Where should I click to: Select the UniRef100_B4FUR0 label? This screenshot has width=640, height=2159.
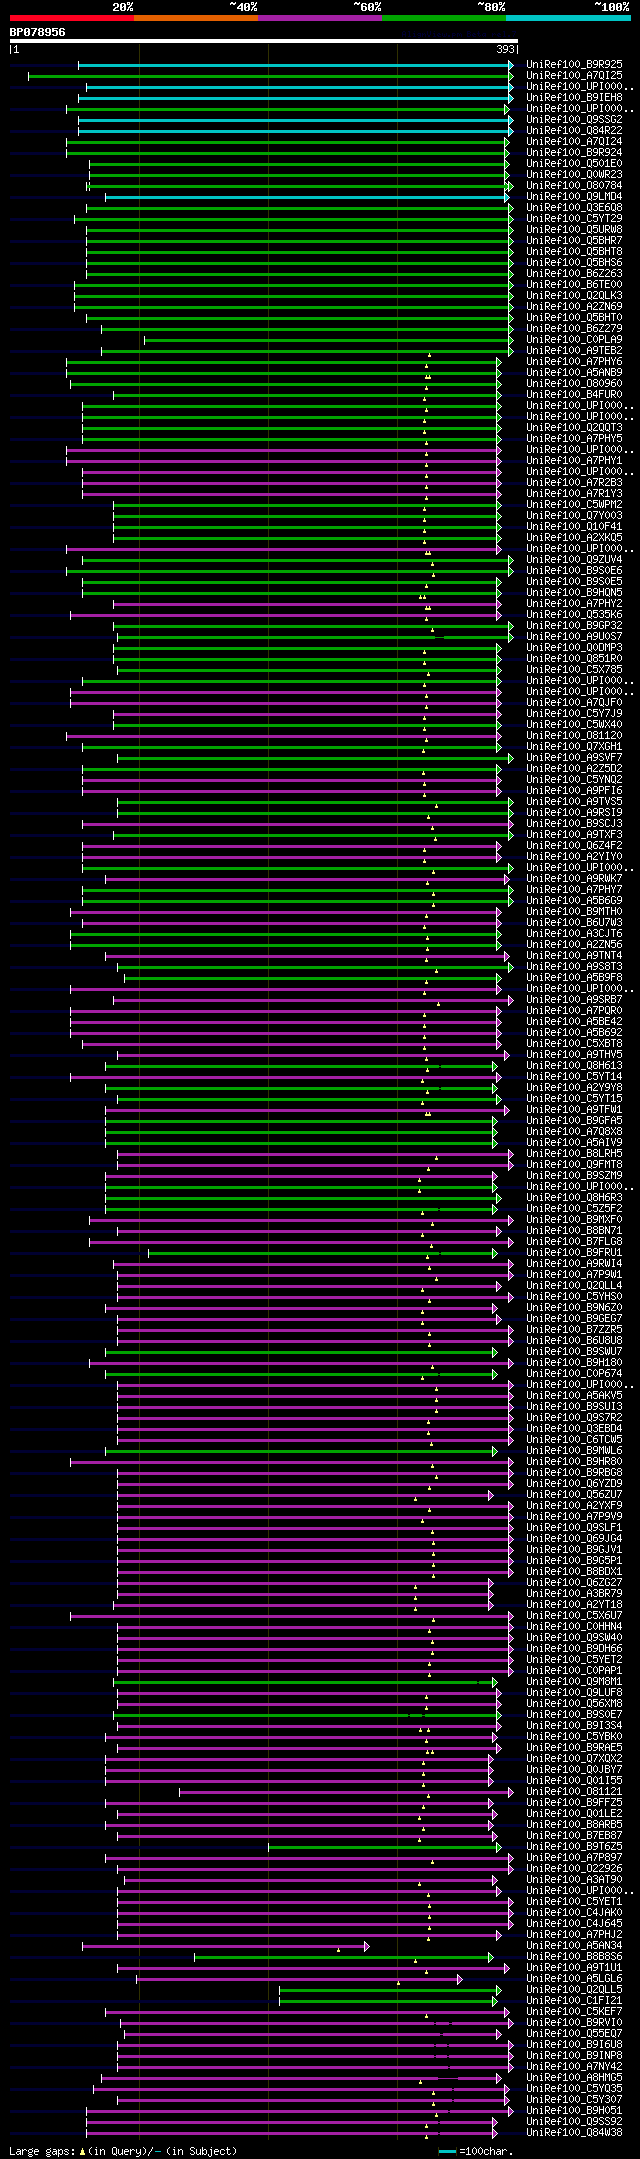point(574,394)
